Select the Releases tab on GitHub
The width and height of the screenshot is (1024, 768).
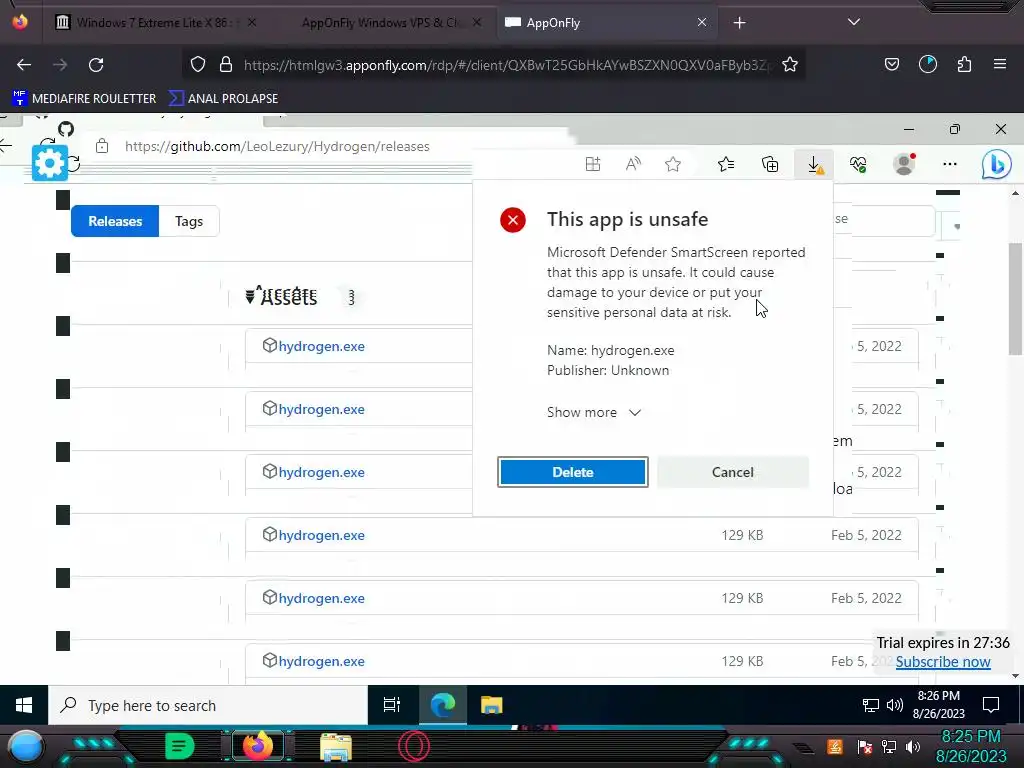coord(115,221)
